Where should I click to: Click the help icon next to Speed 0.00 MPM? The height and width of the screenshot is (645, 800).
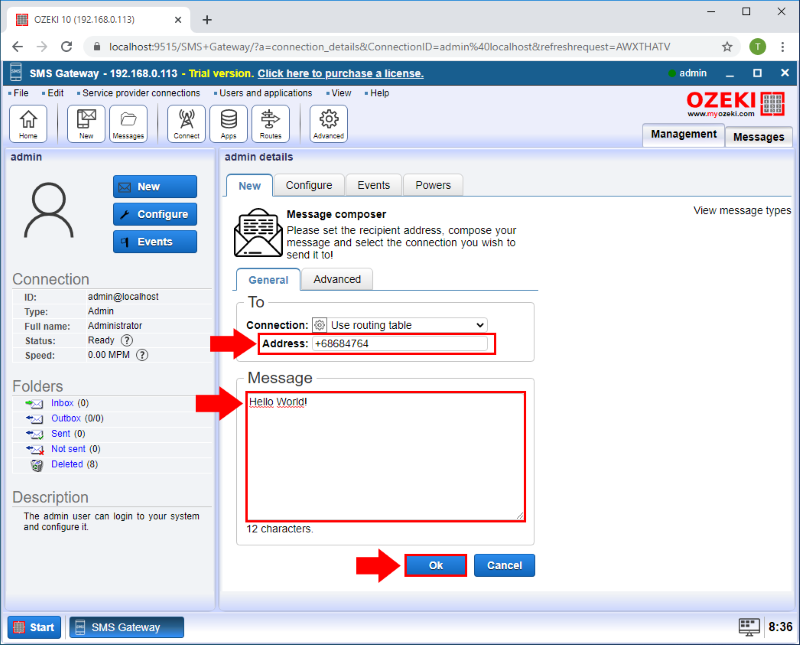(142, 355)
